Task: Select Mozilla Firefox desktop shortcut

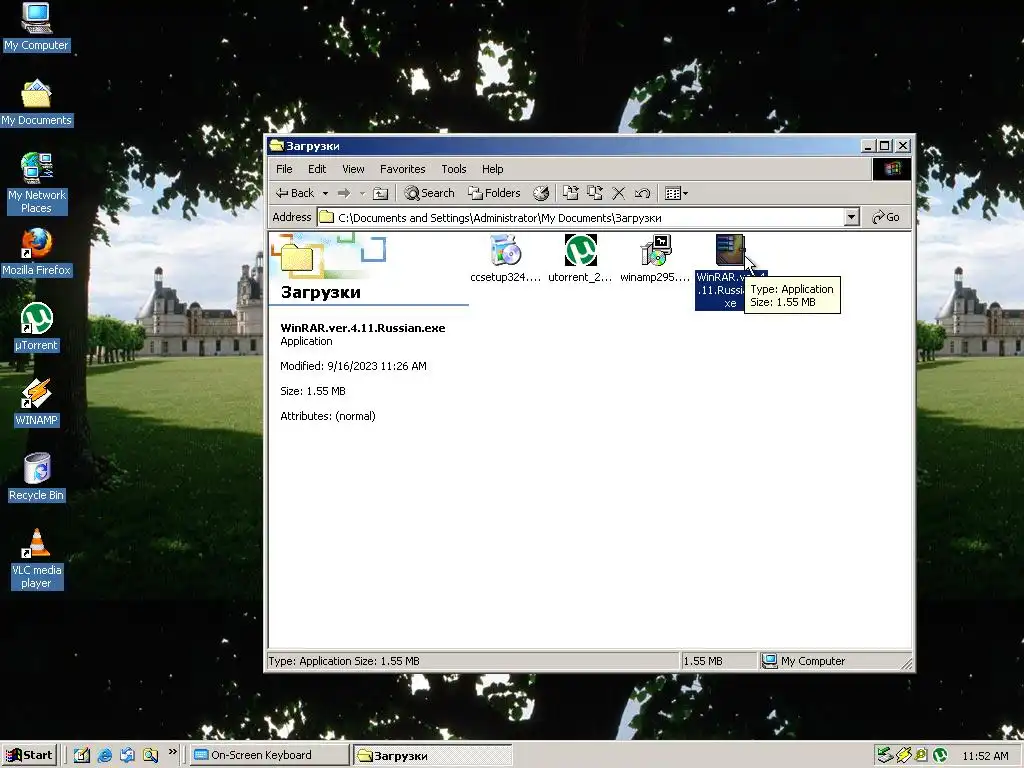Action: point(36,253)
